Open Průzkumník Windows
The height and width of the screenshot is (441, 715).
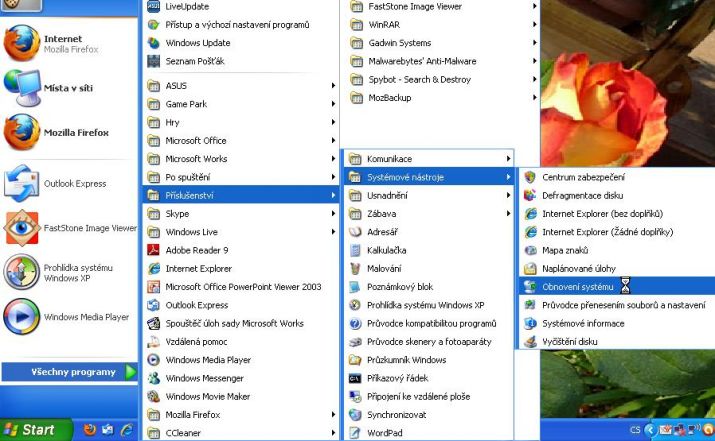pyautogui.click(x=429, y=360)
